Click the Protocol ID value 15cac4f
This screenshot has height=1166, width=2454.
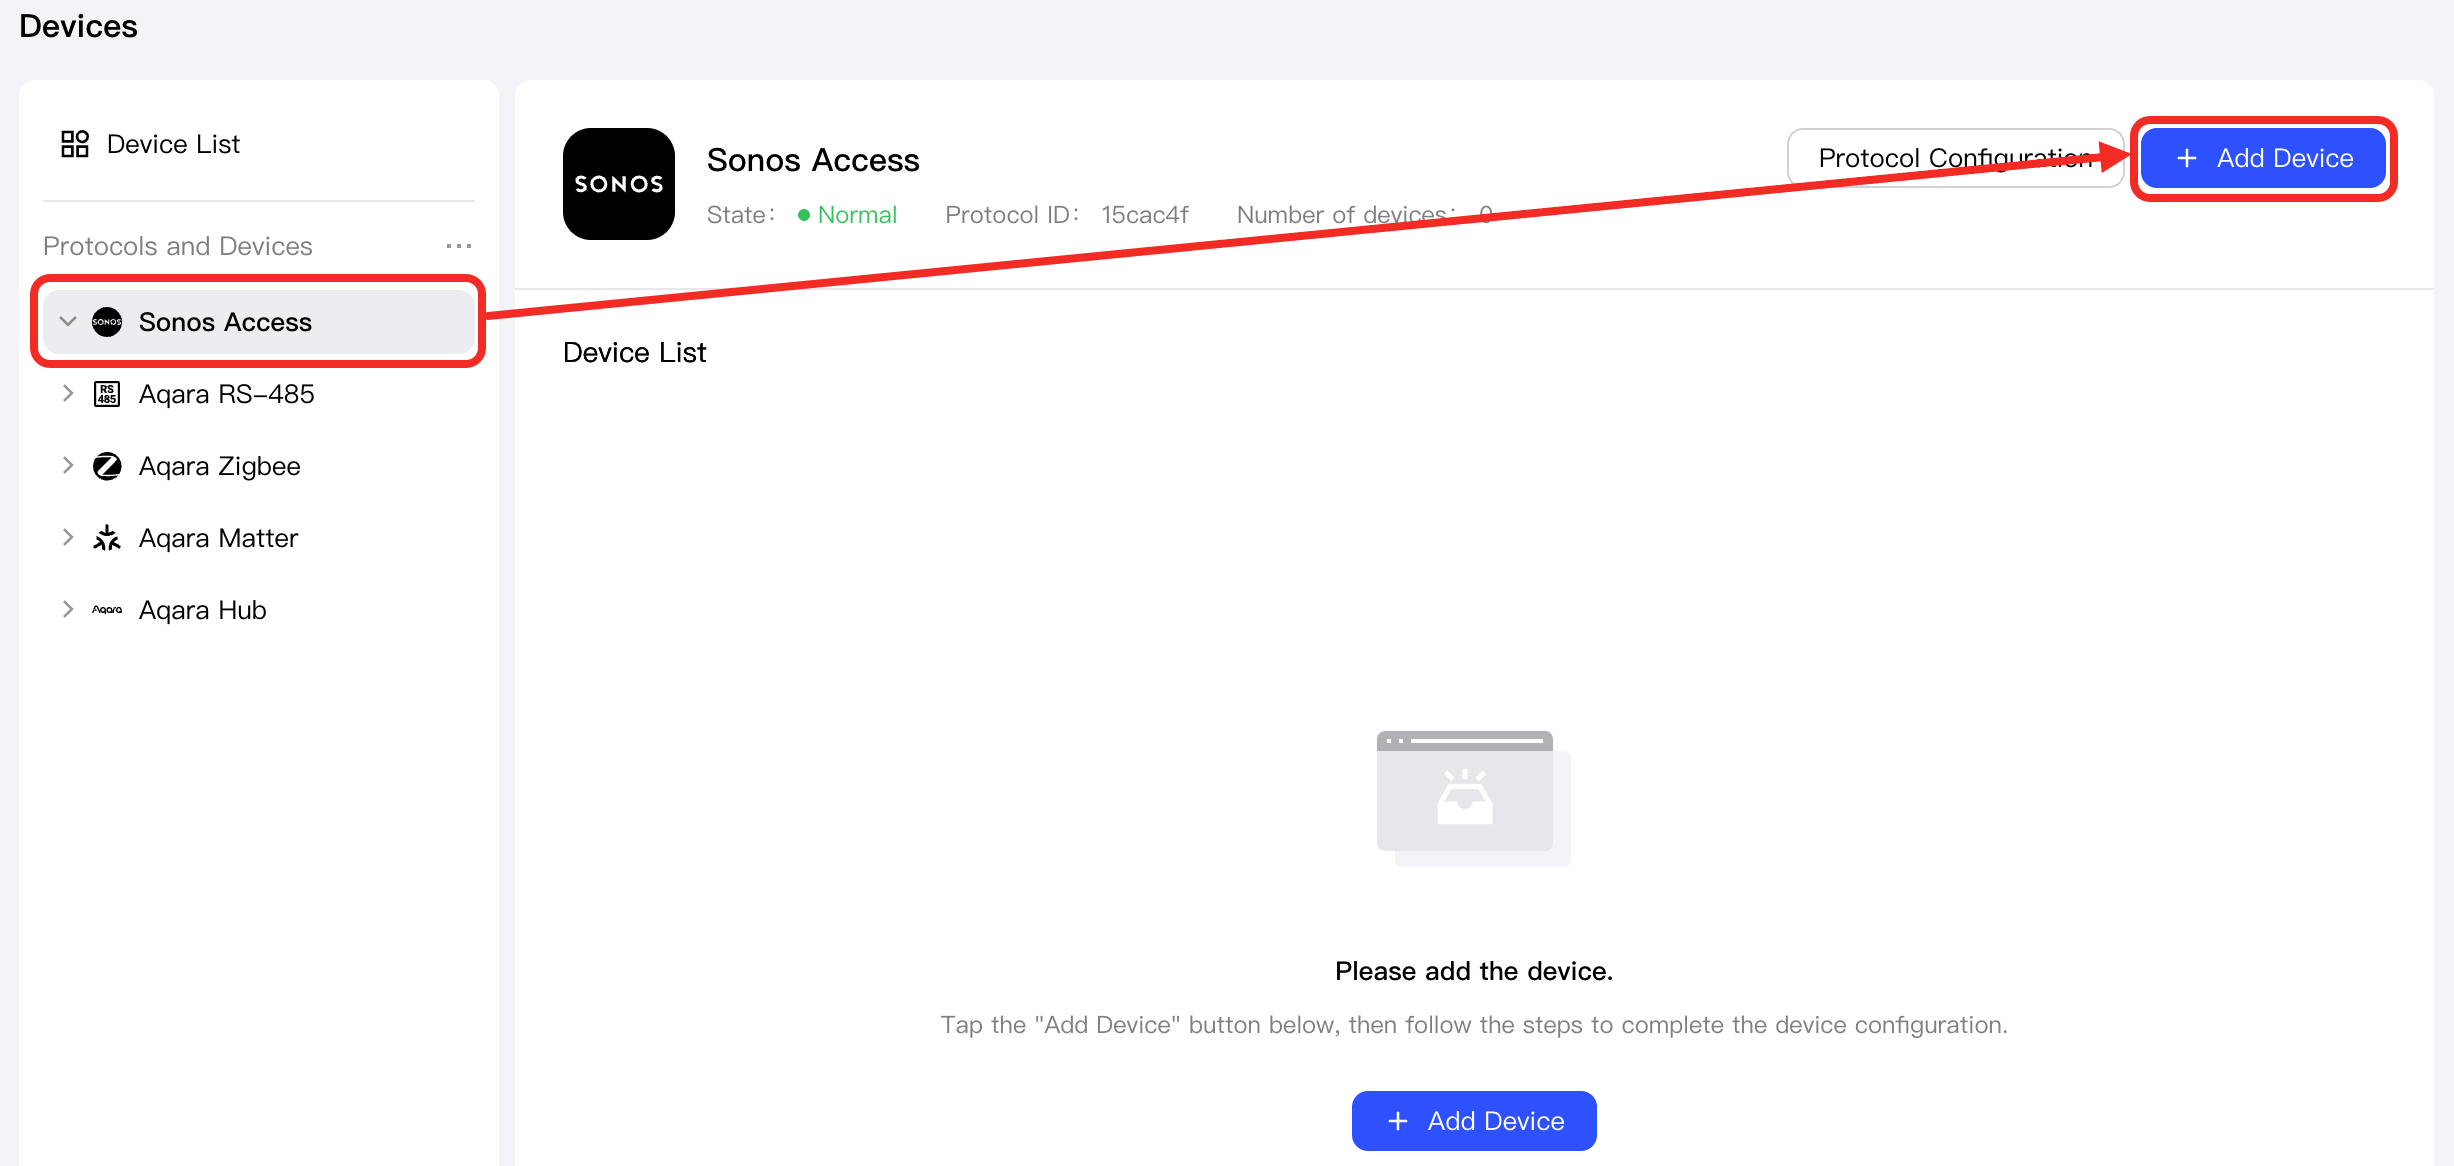[1145, 215]
